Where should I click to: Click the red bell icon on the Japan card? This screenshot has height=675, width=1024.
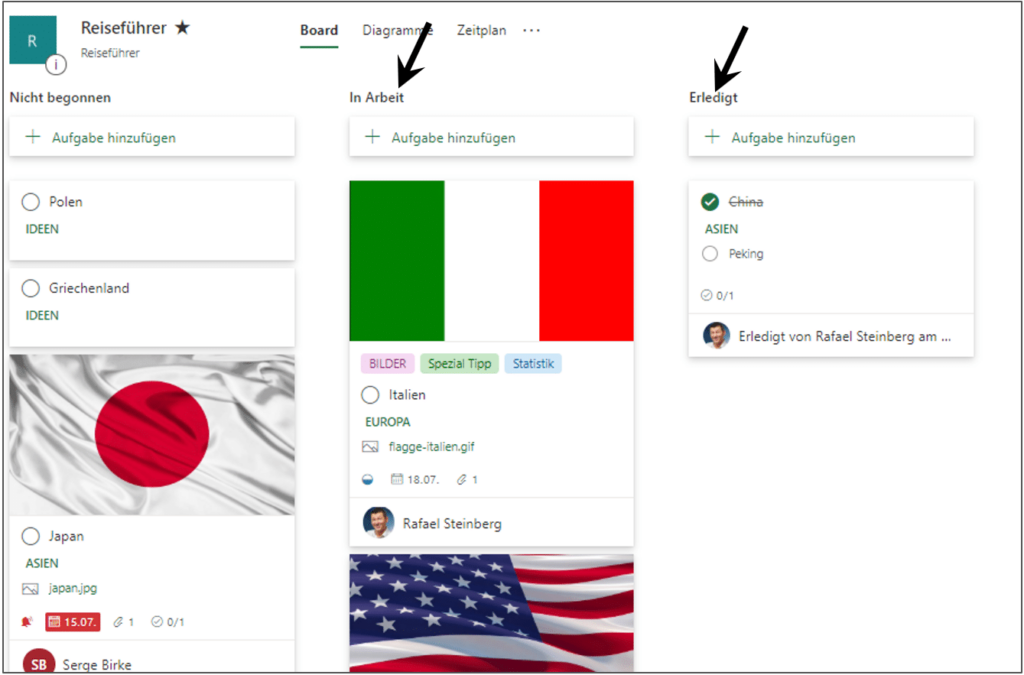click(x=27, y=622)
